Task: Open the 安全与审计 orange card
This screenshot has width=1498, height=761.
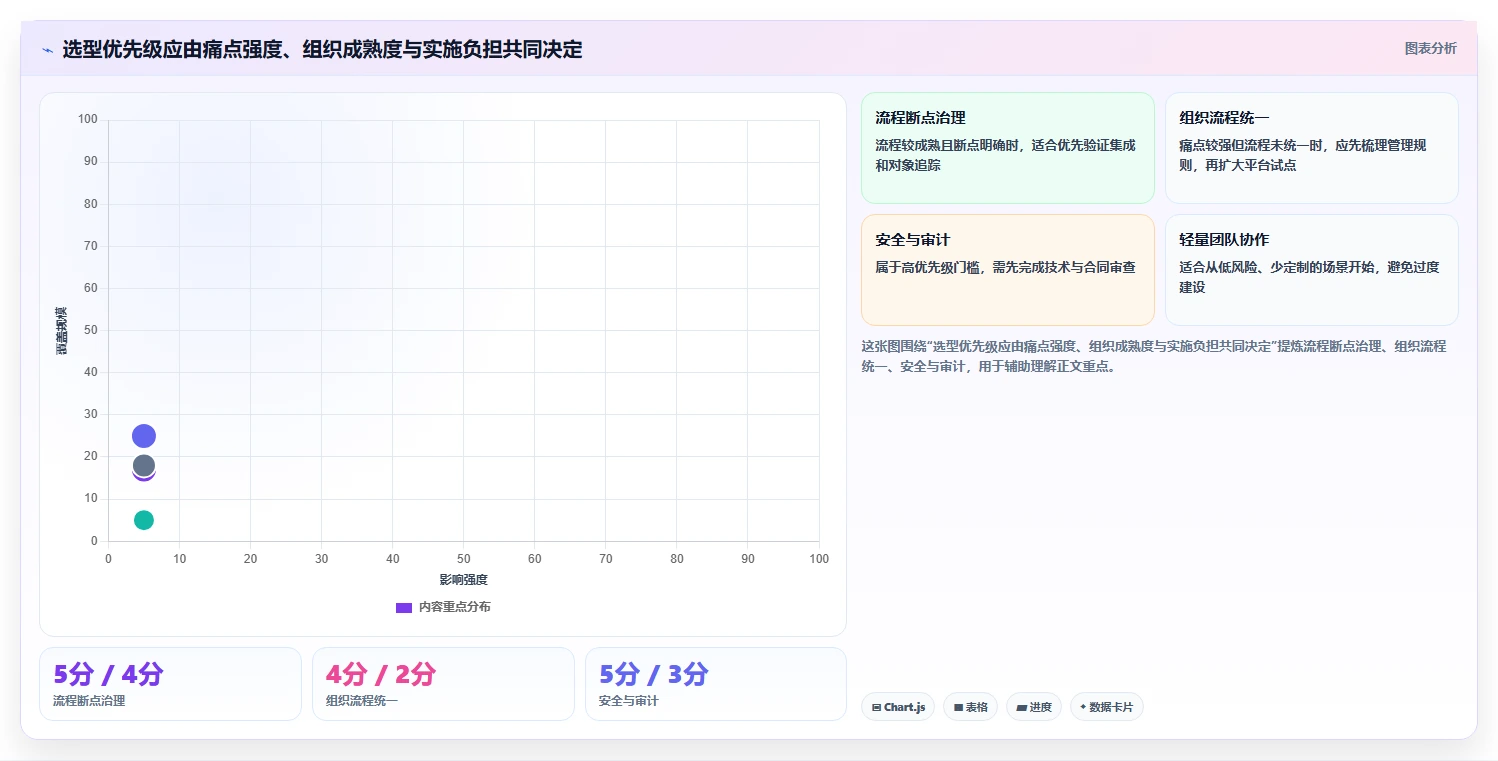Action: (x=1008, y=270)
